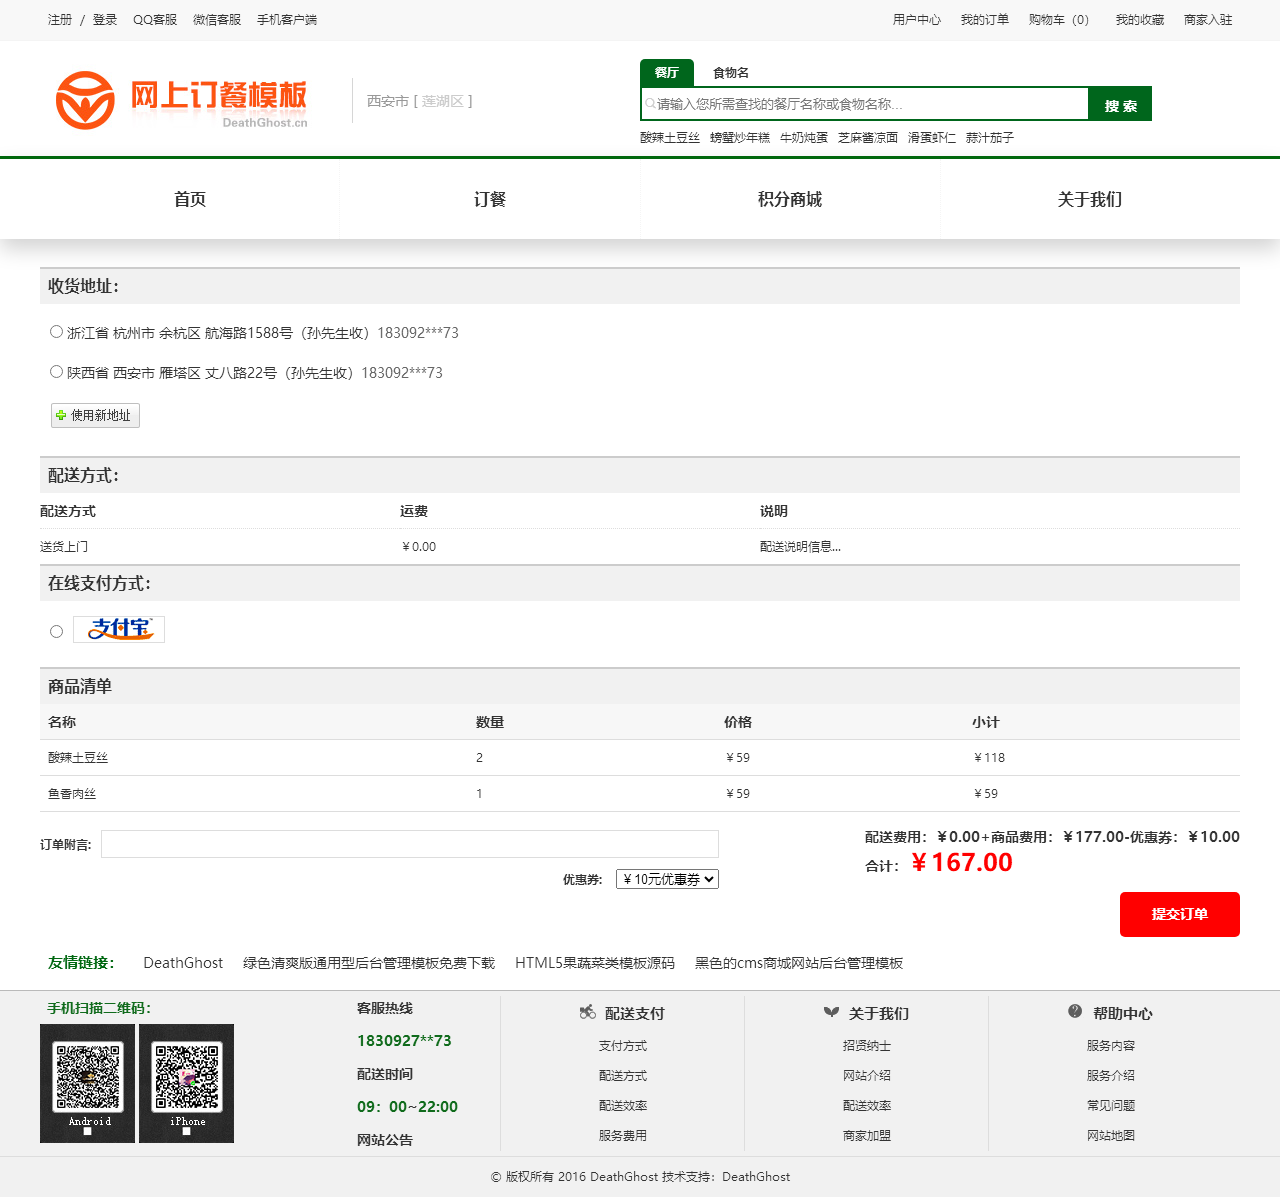The width and height of the screenshot is (1280, 1197).
Task: Click the 订单附言 order note field
Action: tap(410, 844)
